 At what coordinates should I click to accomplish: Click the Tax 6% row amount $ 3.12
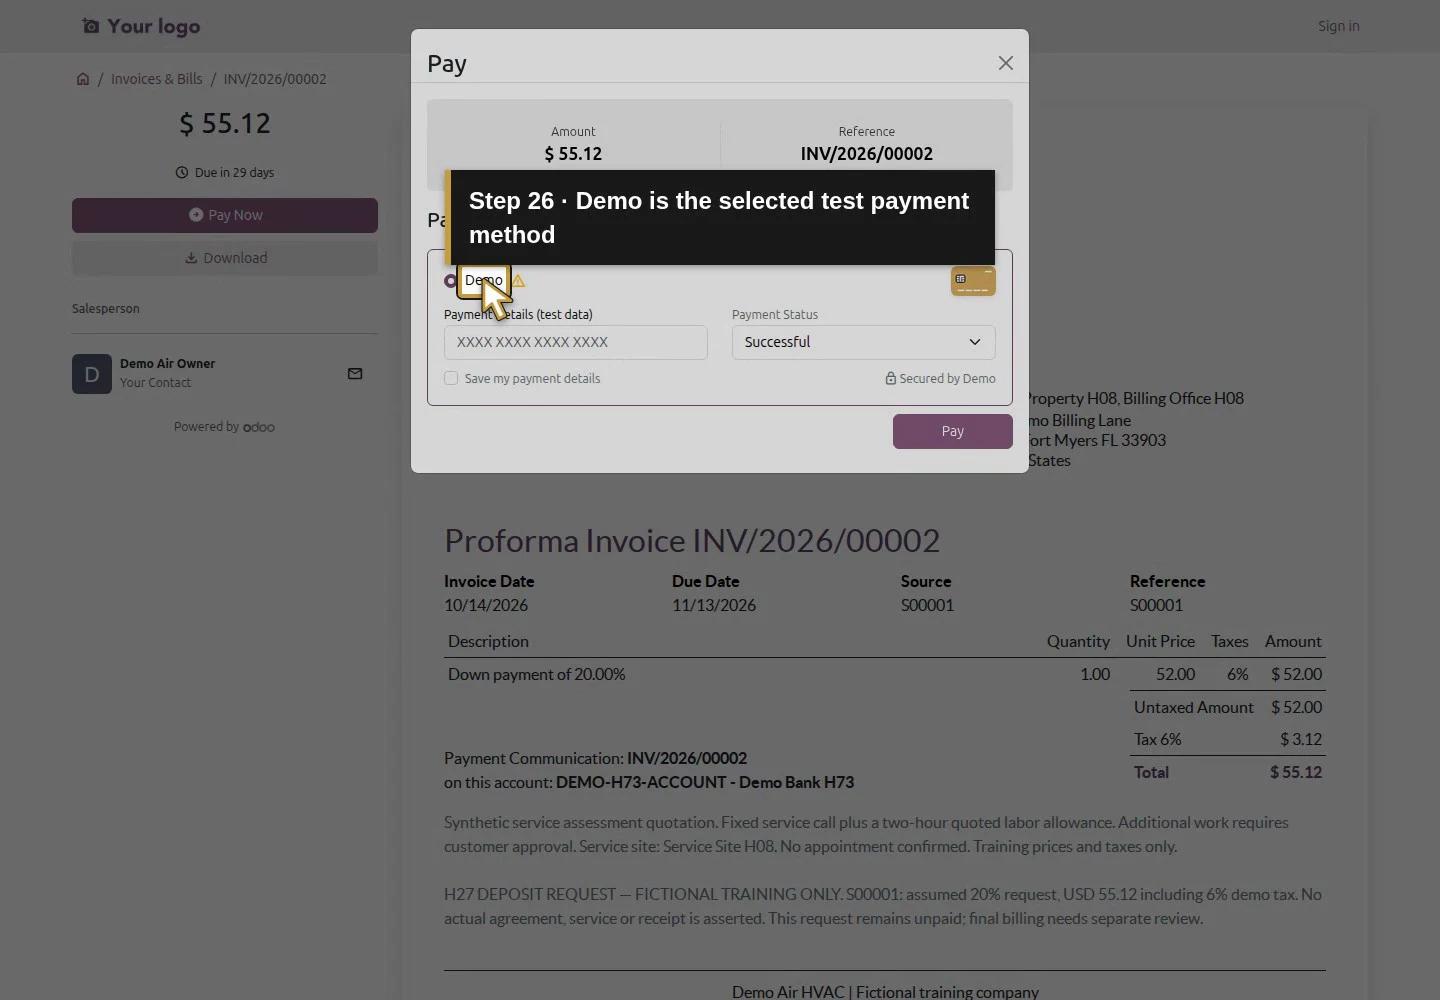tap(1301, 739)
